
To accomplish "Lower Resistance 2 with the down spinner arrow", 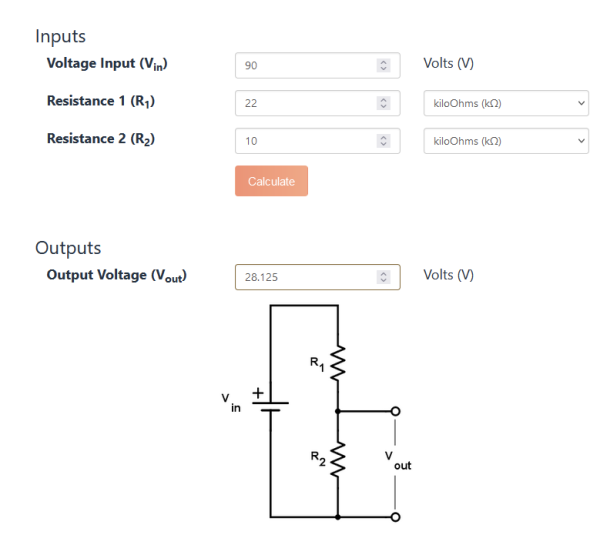I will pos(383,144).
